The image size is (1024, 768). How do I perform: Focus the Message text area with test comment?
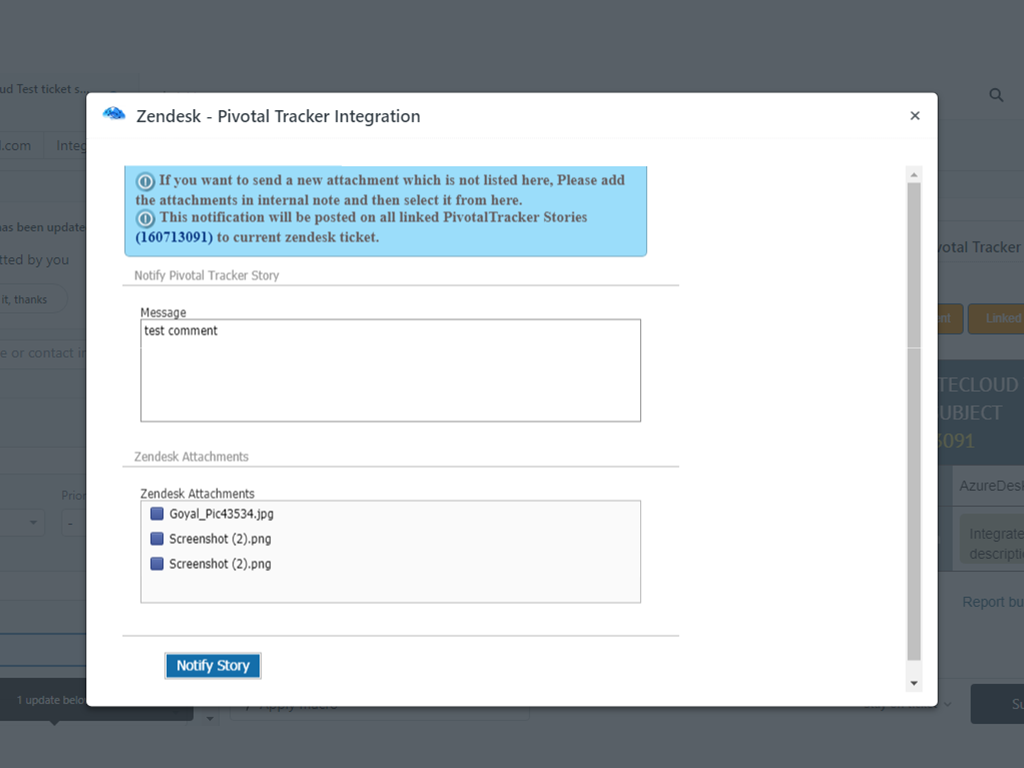point(390,370)
